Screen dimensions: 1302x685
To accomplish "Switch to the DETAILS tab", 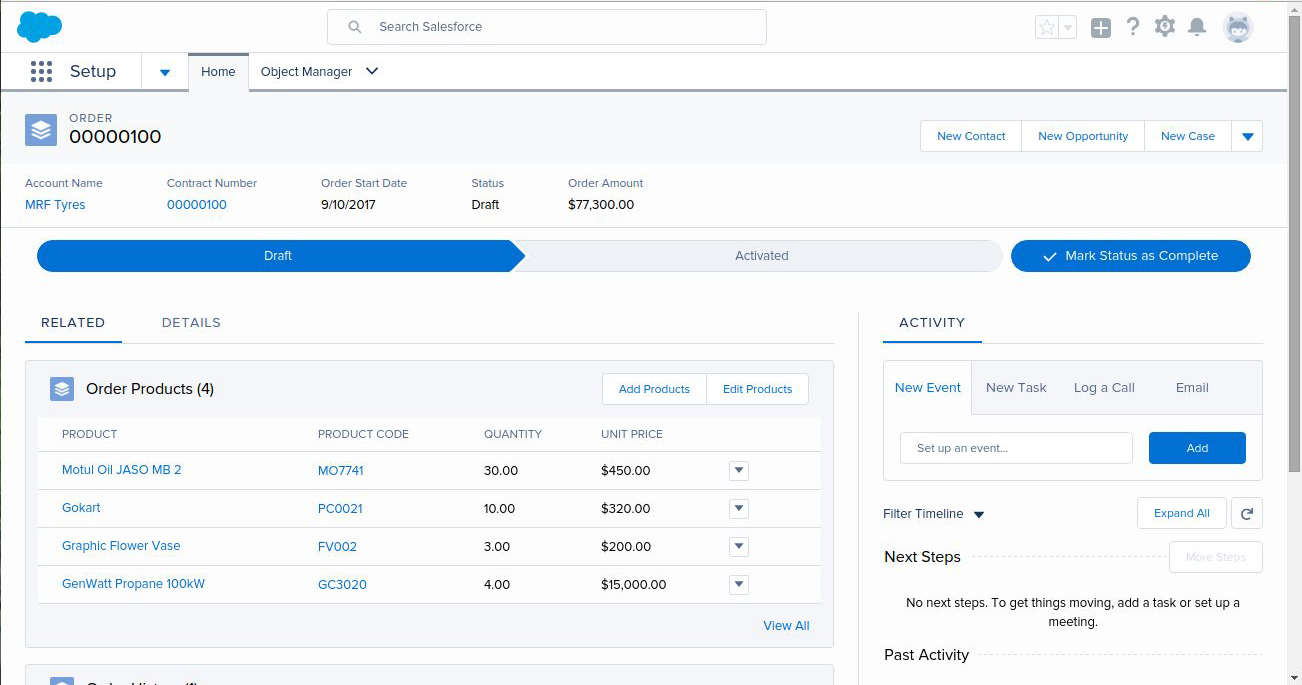I will coord(191,323).
